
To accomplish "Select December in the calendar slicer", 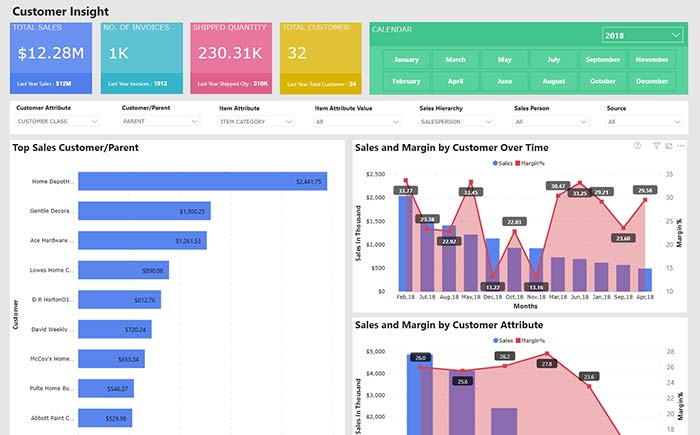I will click(652, 81).
